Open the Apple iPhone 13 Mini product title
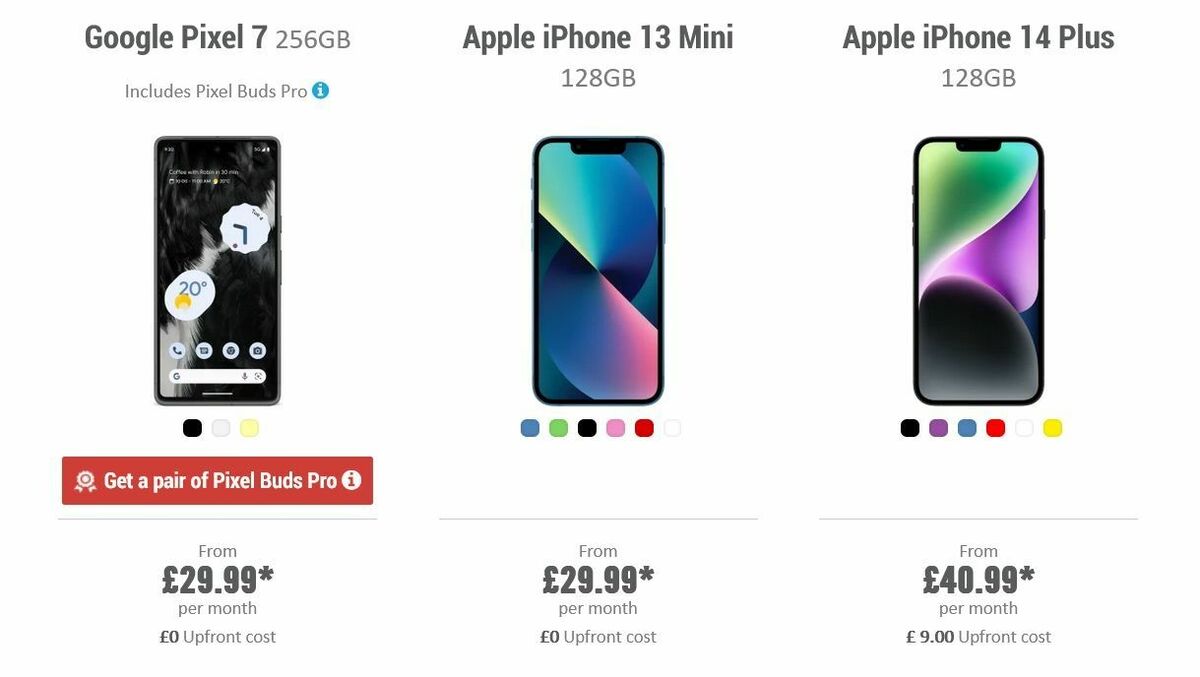 [598, 37]
